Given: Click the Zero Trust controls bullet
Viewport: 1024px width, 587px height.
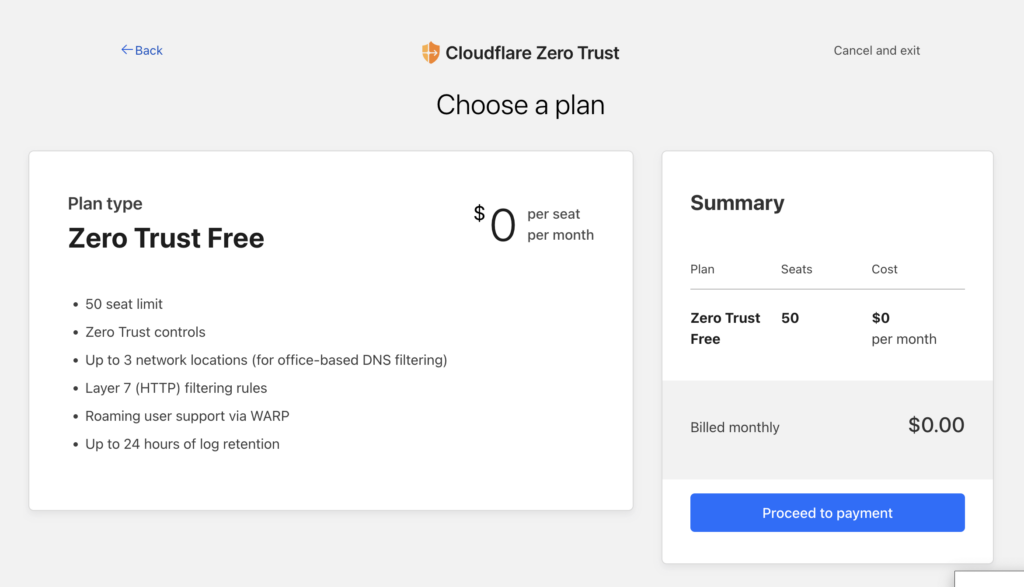Looking at the screenshot, I should click(x=145, y=332).
